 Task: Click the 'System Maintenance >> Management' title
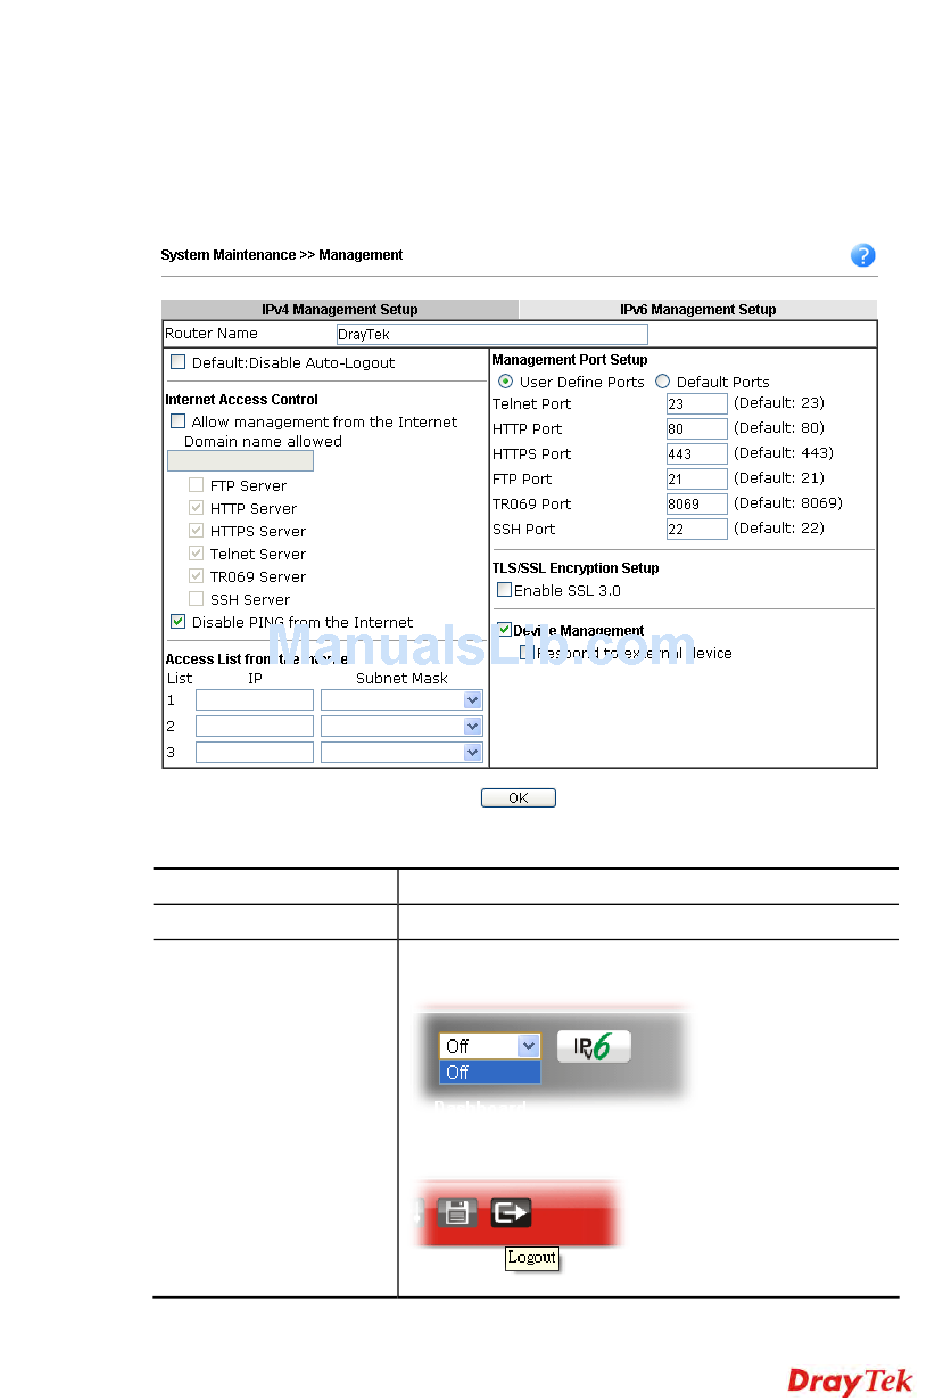pos(281,255)
